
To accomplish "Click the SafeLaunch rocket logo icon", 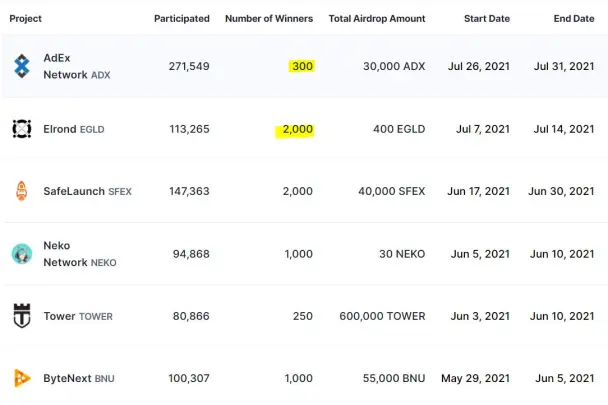I will tap(22, 191).
